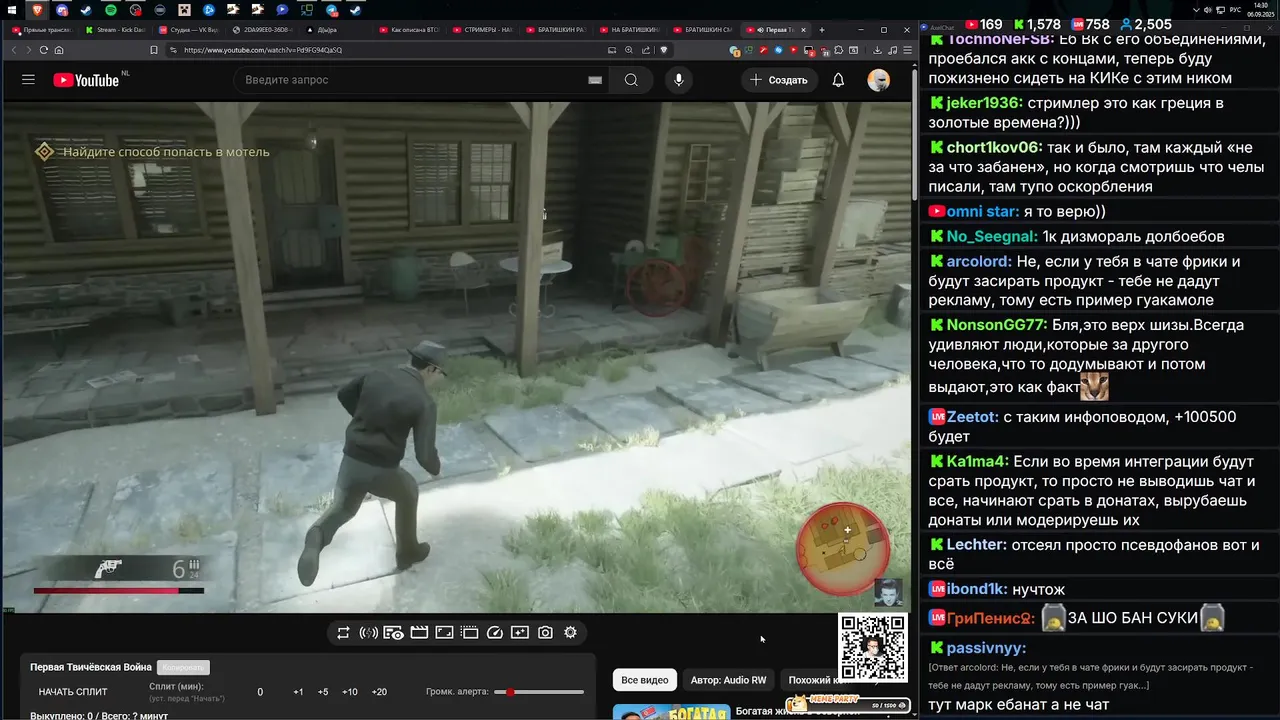1280x720 pixels.
Task: Click the chat username Lechter
Action: pyautogui.click(x=977, y=544)
